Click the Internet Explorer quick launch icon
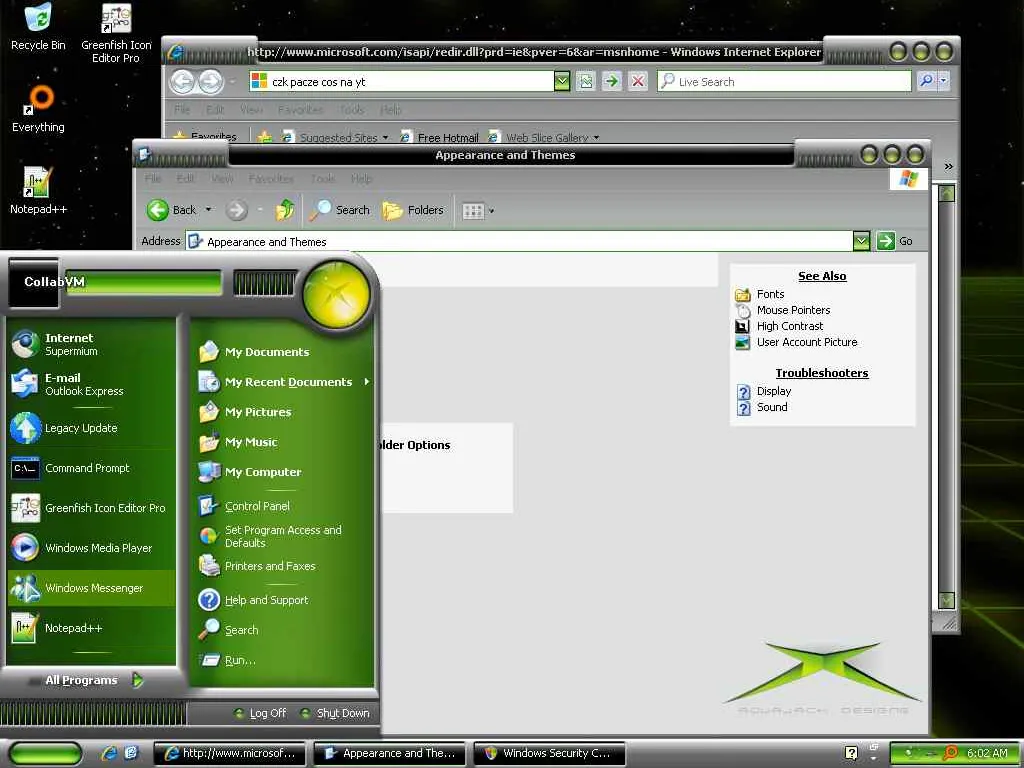1024x768 pixels. tap(110, 753)
